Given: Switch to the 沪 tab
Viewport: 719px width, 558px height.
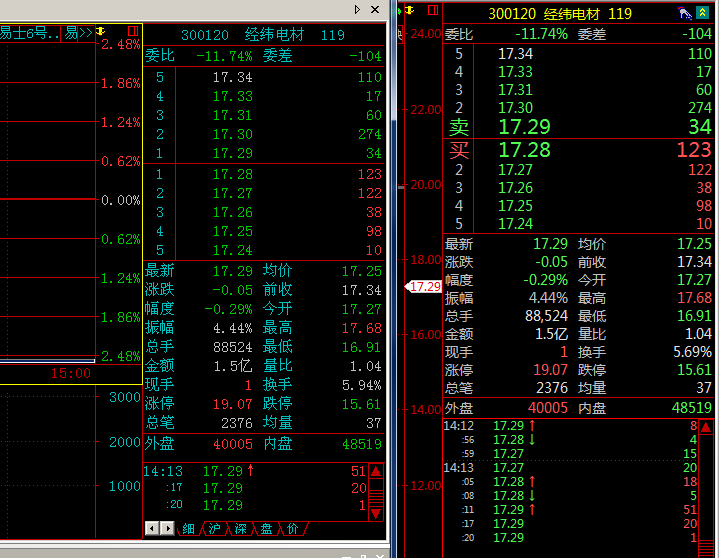Looking at the screenshot, I should 214,528.
